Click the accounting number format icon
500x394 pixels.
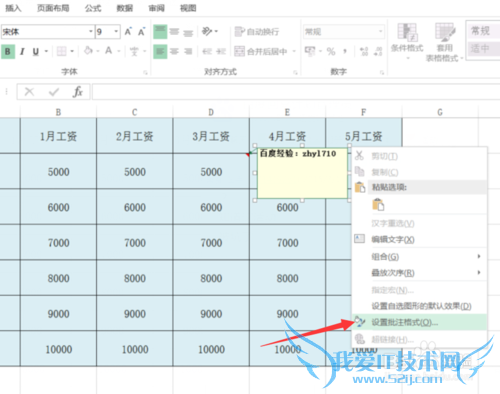tap(310, 51)
